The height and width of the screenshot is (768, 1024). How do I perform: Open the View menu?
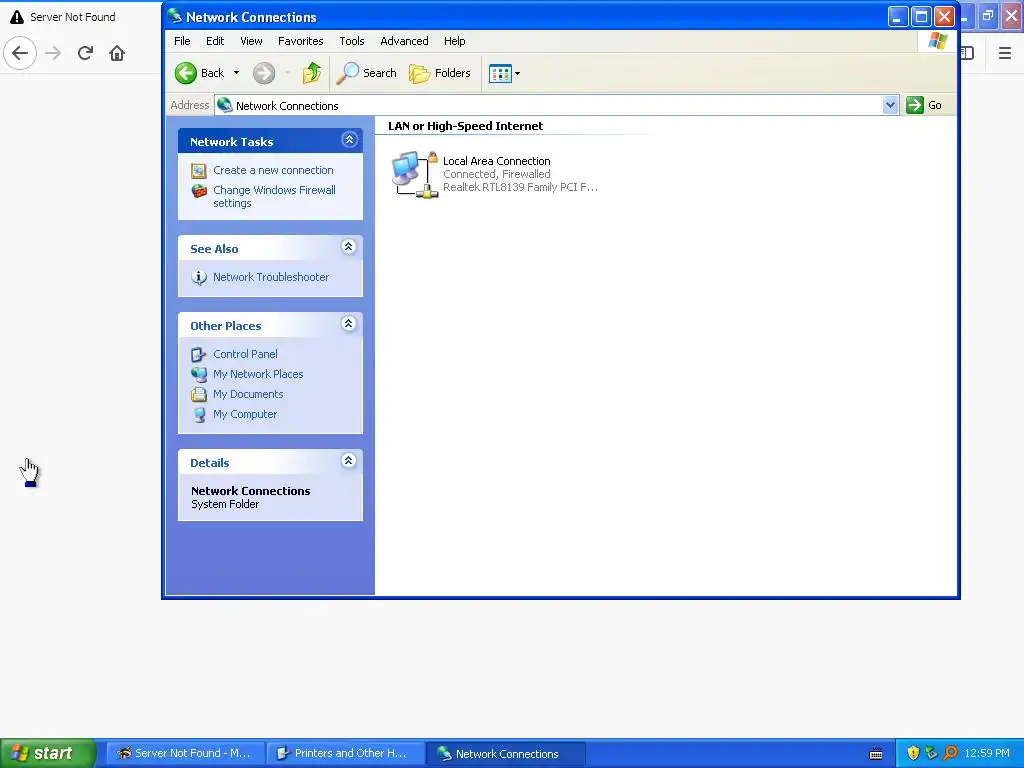coord(251,41)
